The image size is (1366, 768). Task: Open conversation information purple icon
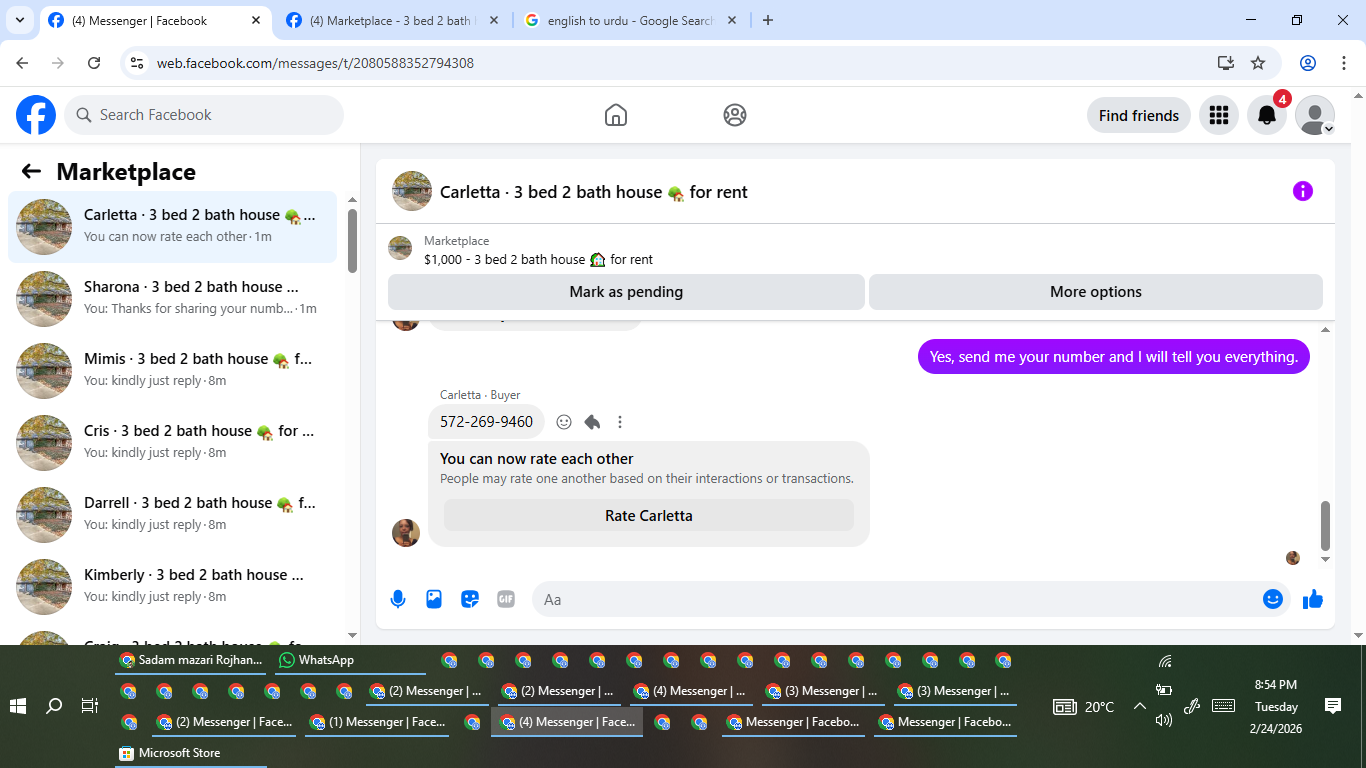point(1302,191)
